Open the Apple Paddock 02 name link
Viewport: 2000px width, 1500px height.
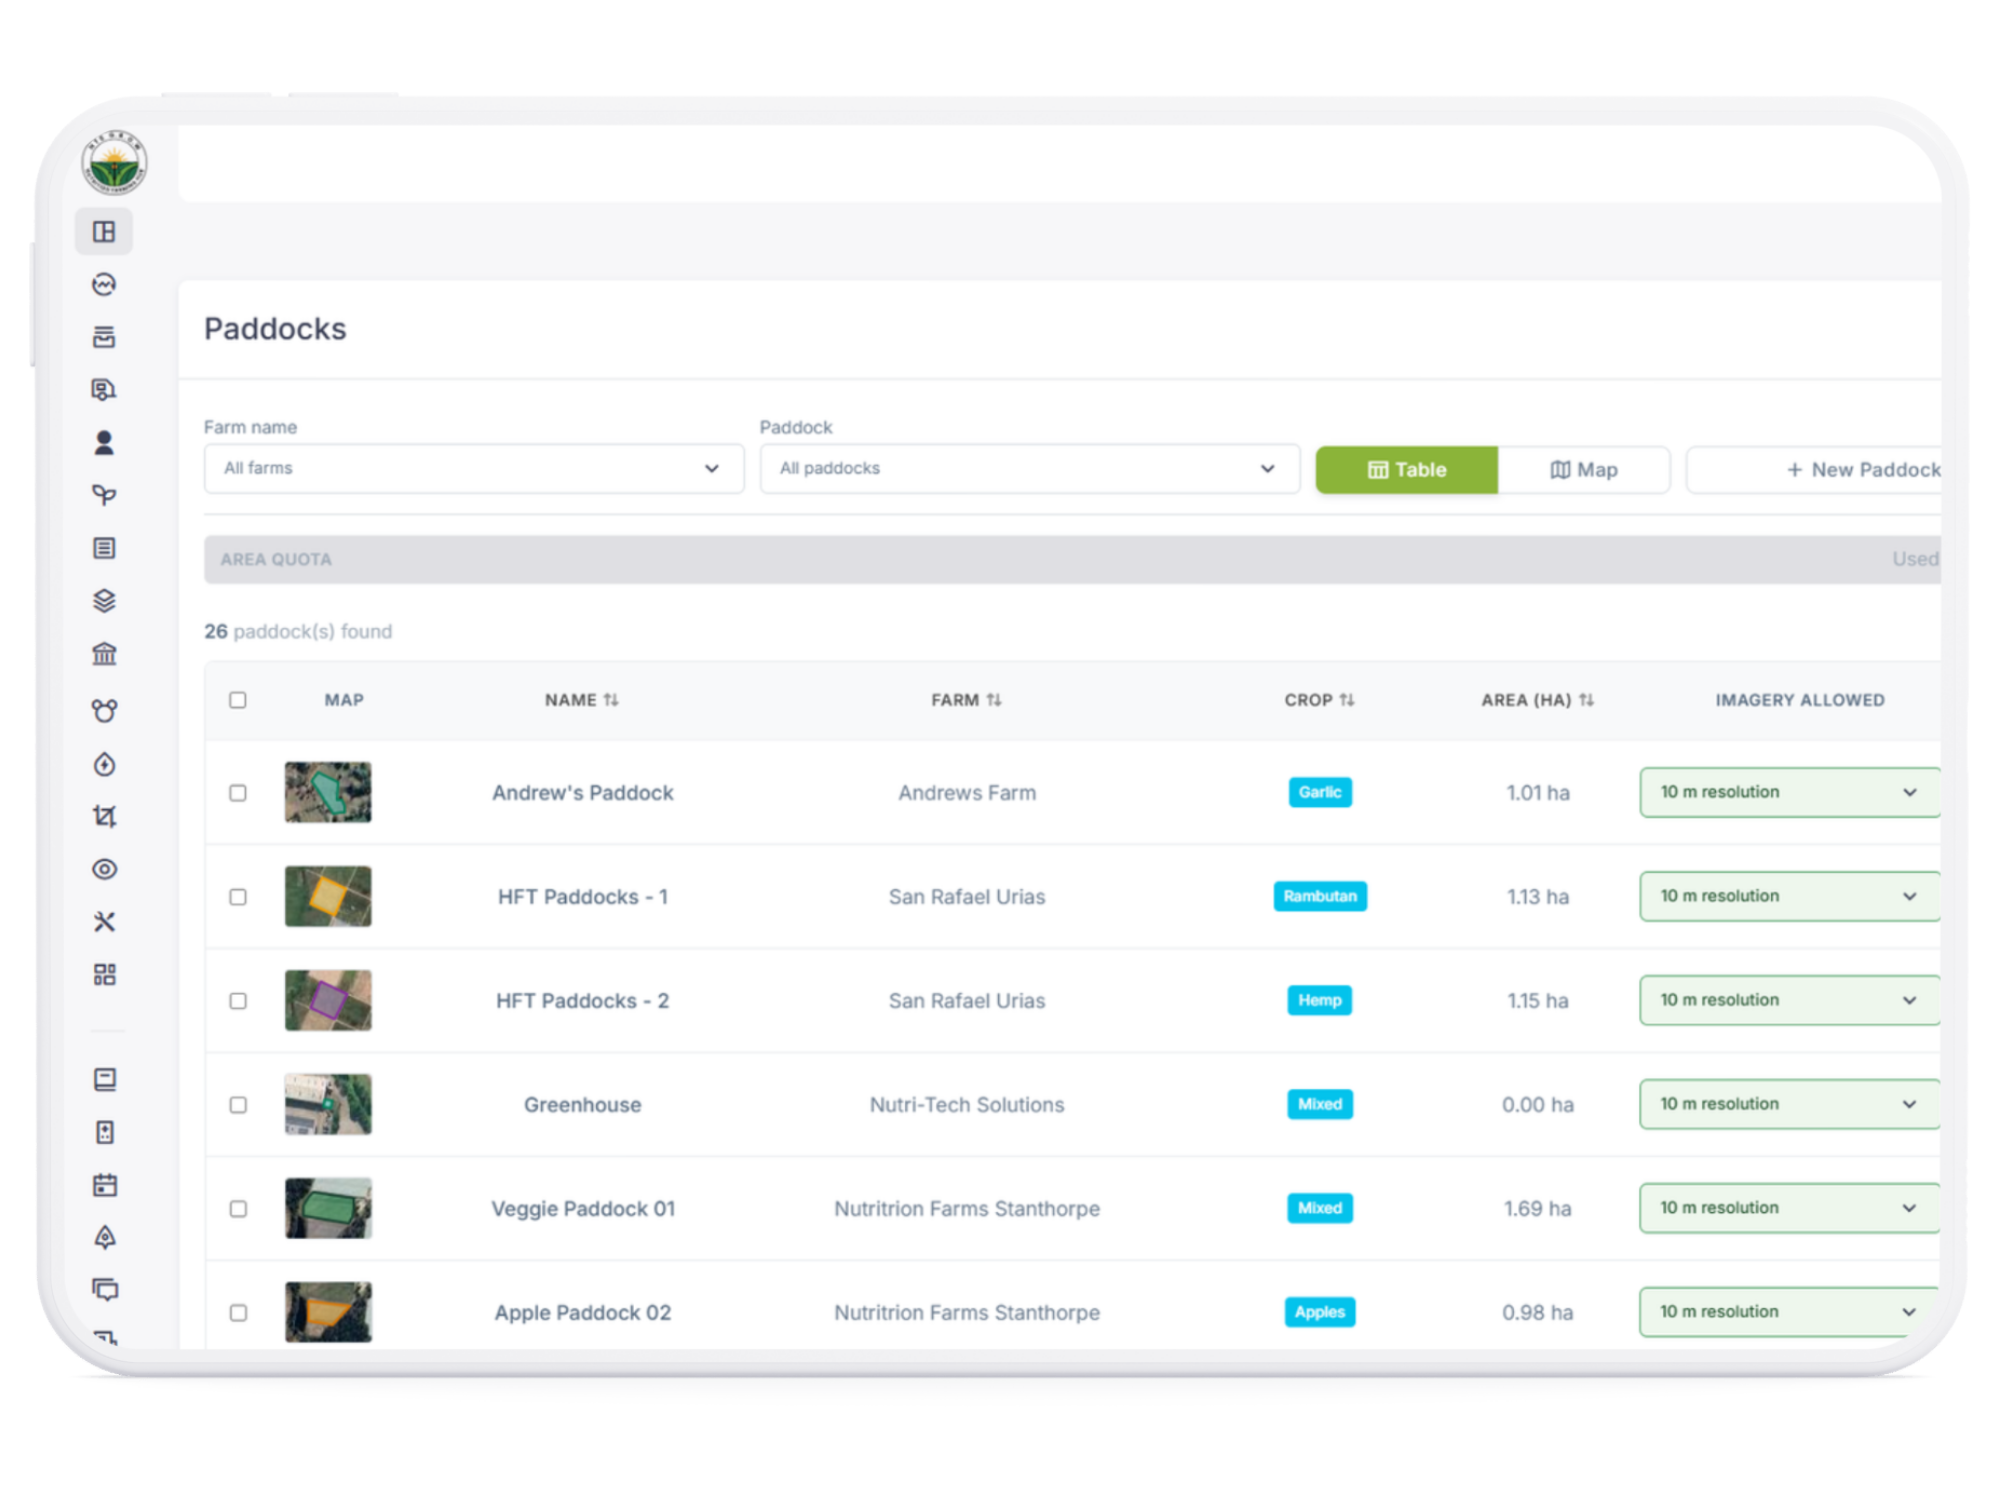[x=583, y=1313]
